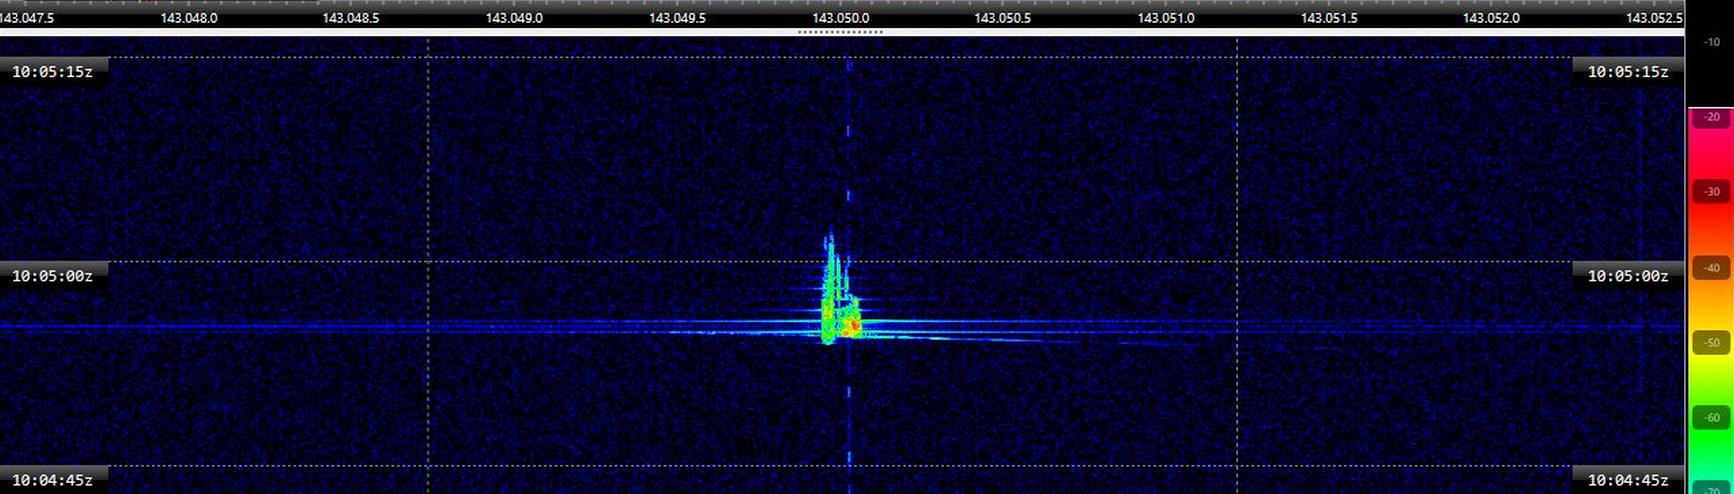
Task: Click the 143.052.5 frequency ruler label
Action: coord(1654,18)
